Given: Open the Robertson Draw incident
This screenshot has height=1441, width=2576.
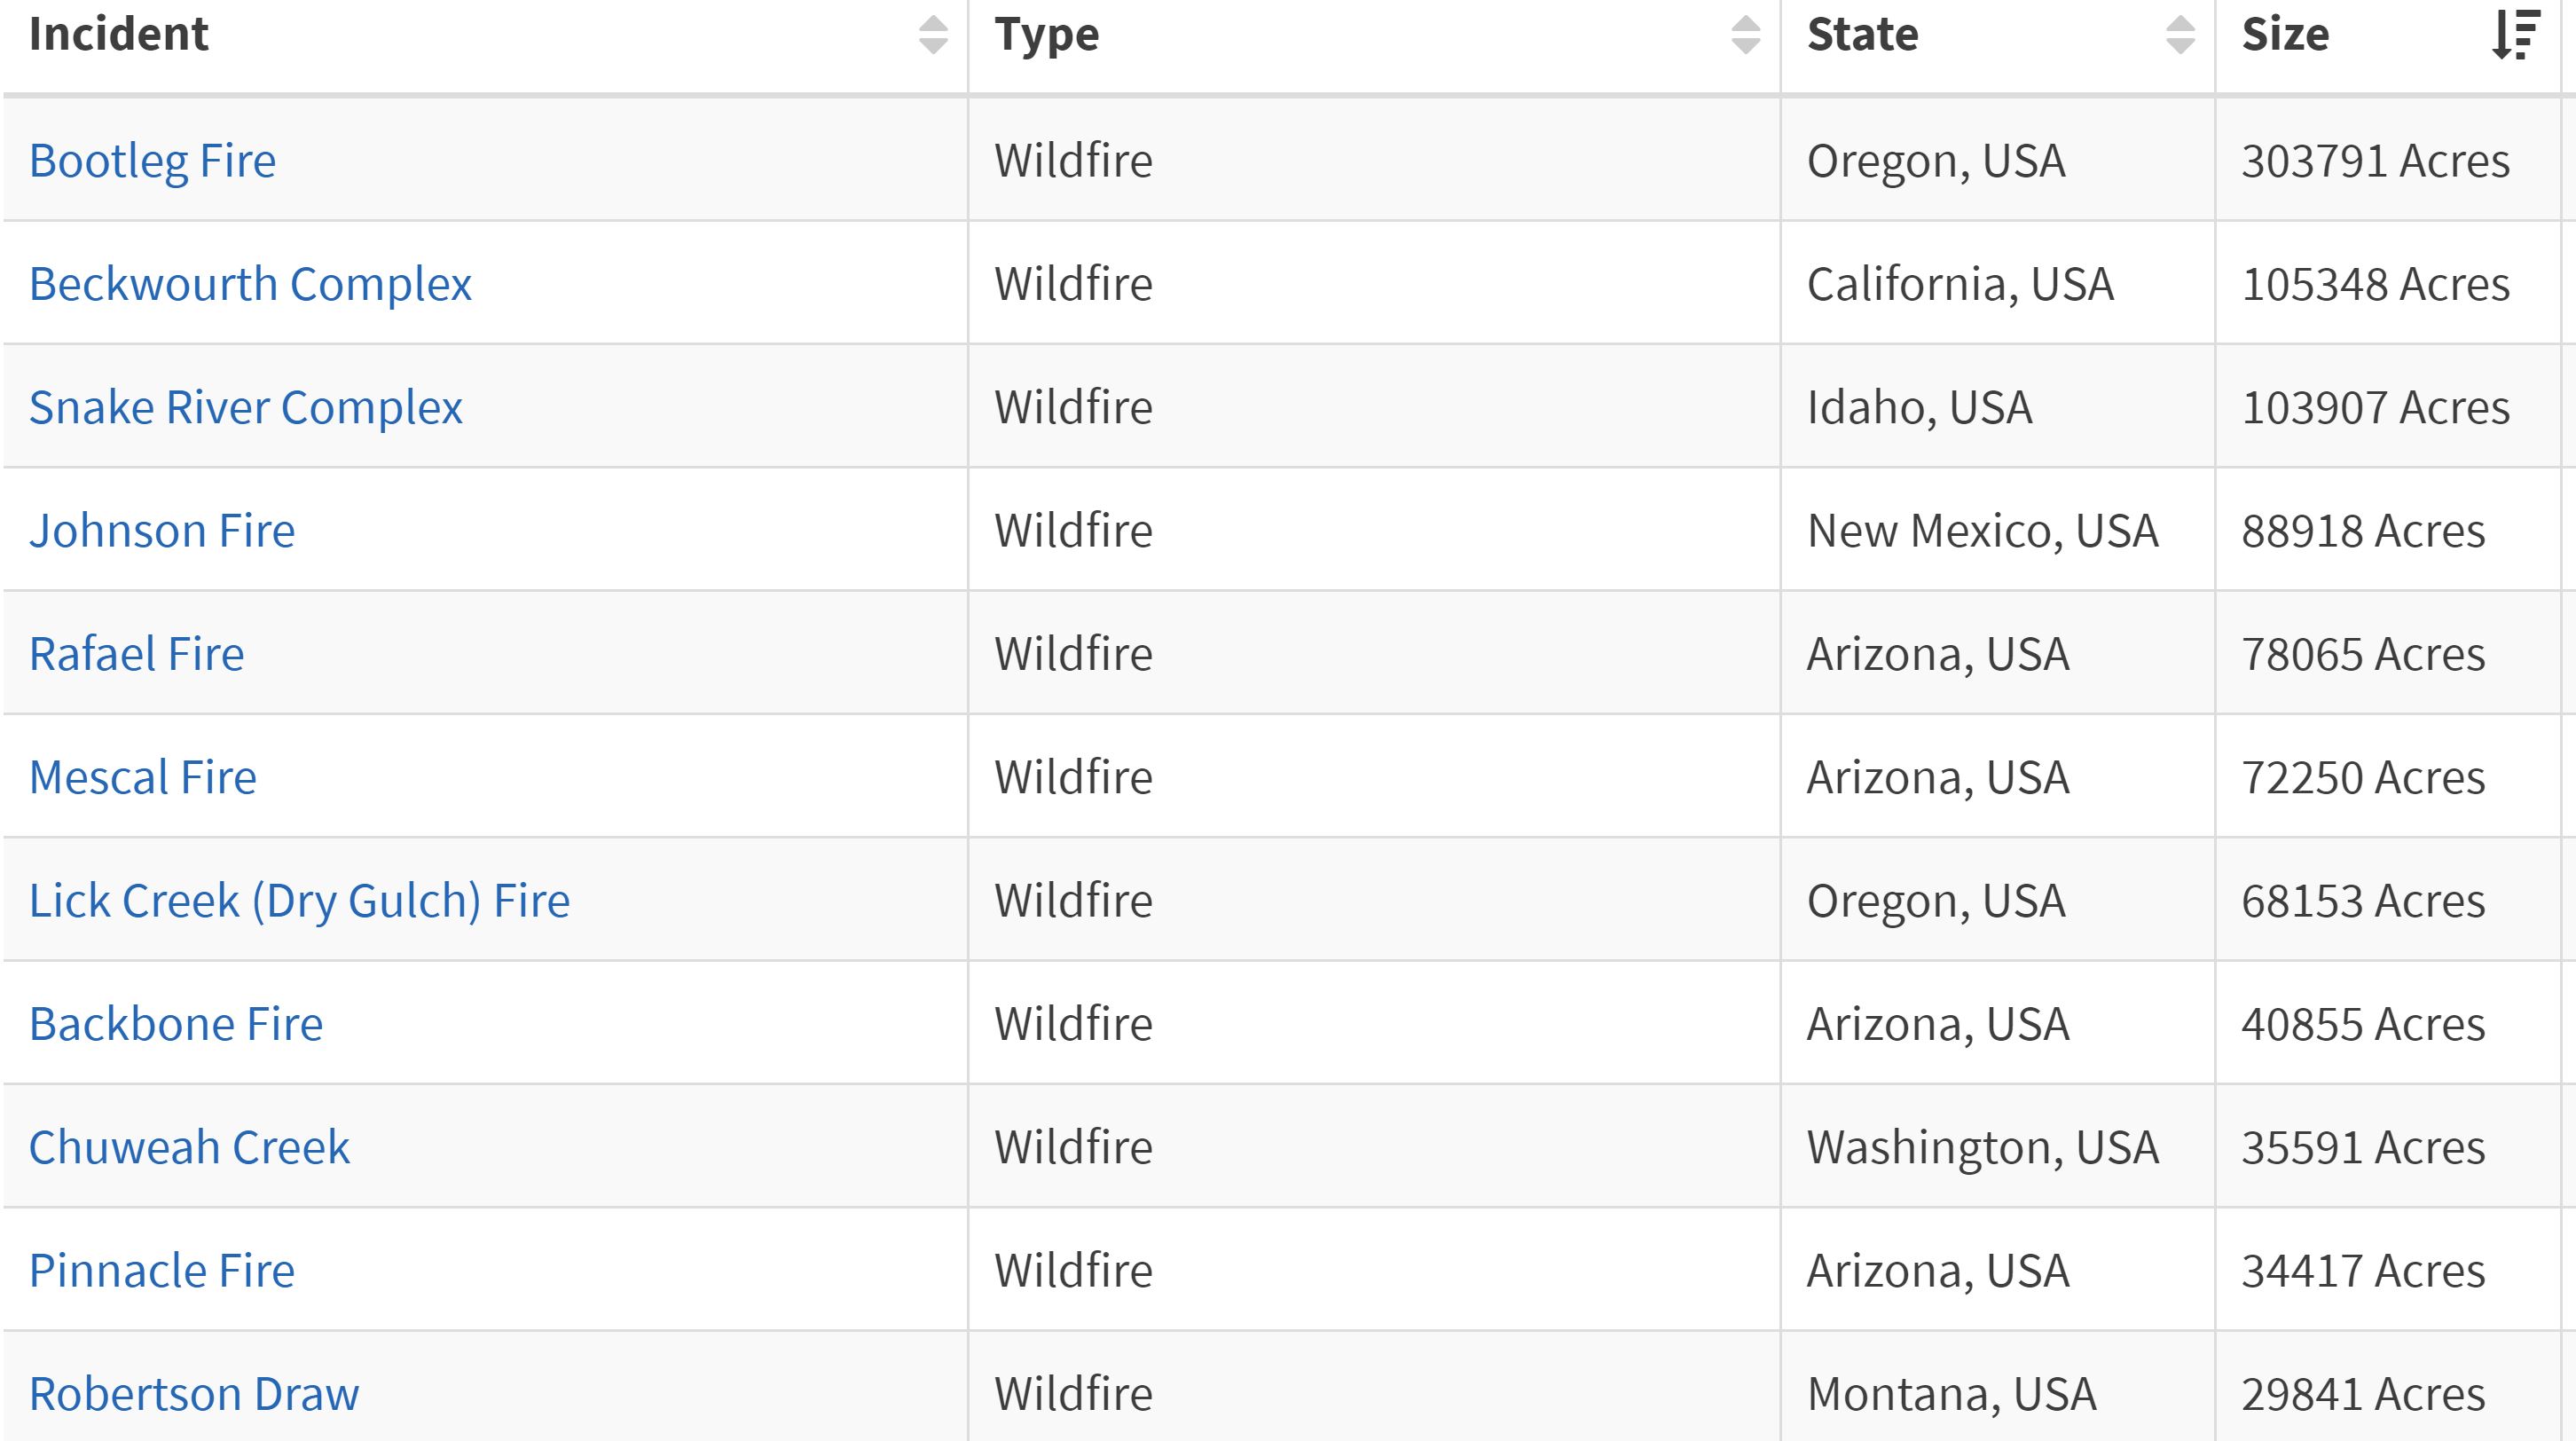Looking at the screenshot, I should pyautogui.click(x=194, y=1394).
